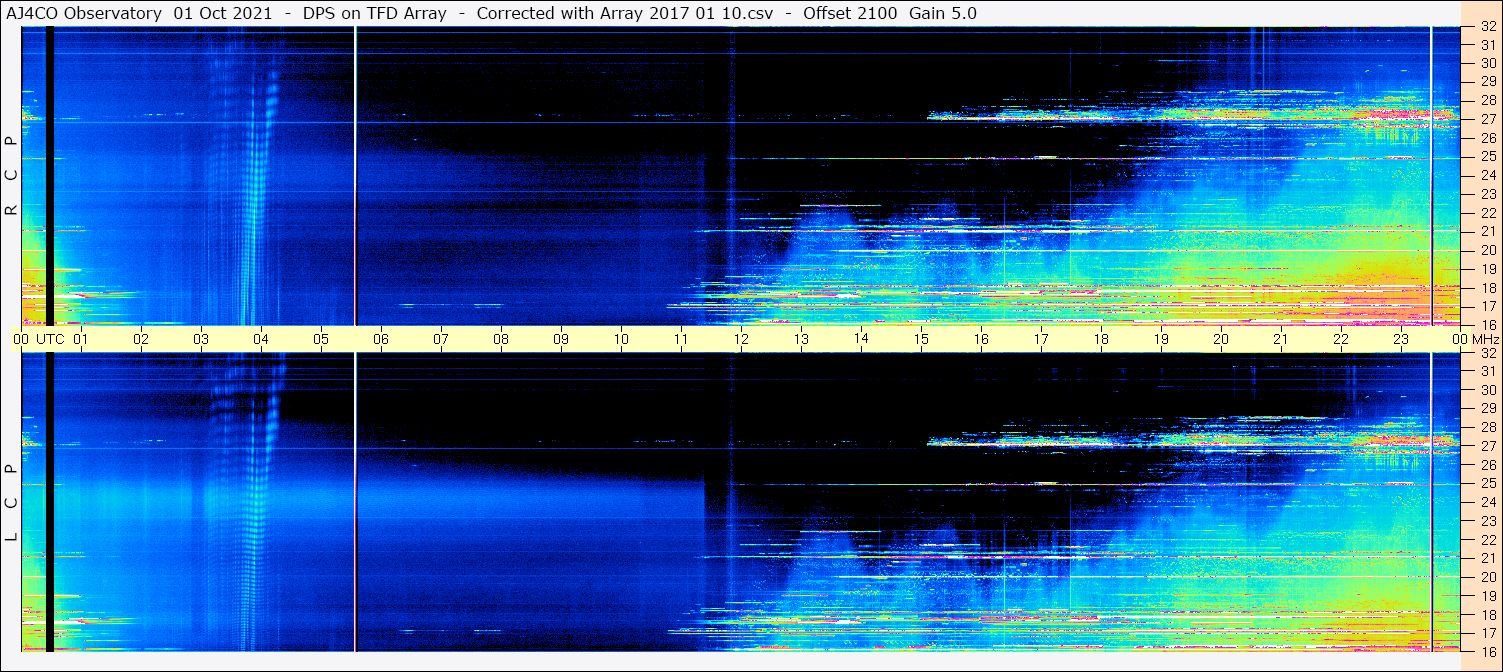Select the 14 hour tick on the time axis

click(861, 339)
